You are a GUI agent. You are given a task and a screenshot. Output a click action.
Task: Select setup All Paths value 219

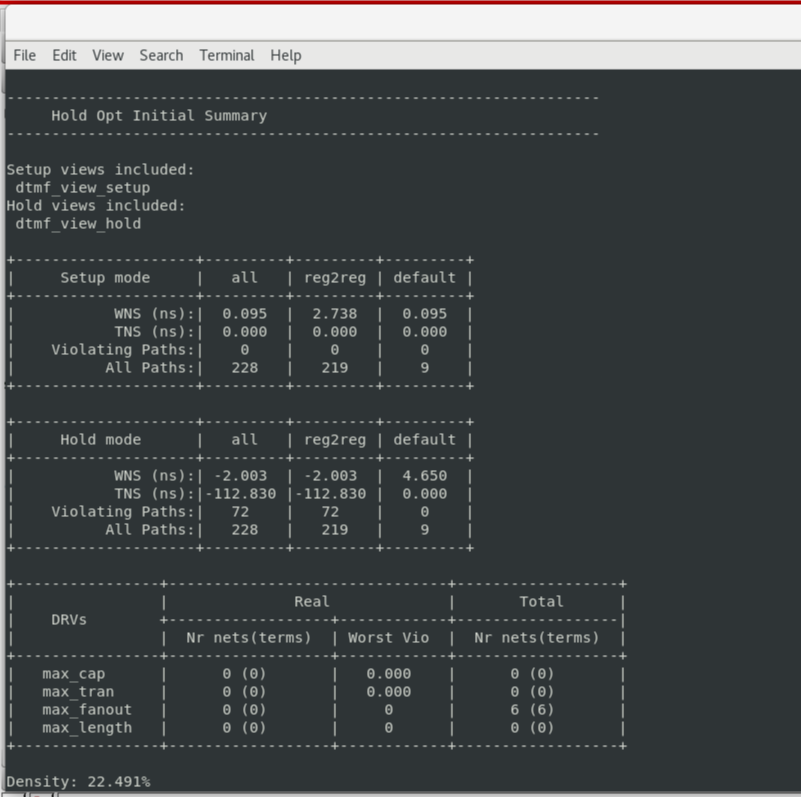coord(335,368)
